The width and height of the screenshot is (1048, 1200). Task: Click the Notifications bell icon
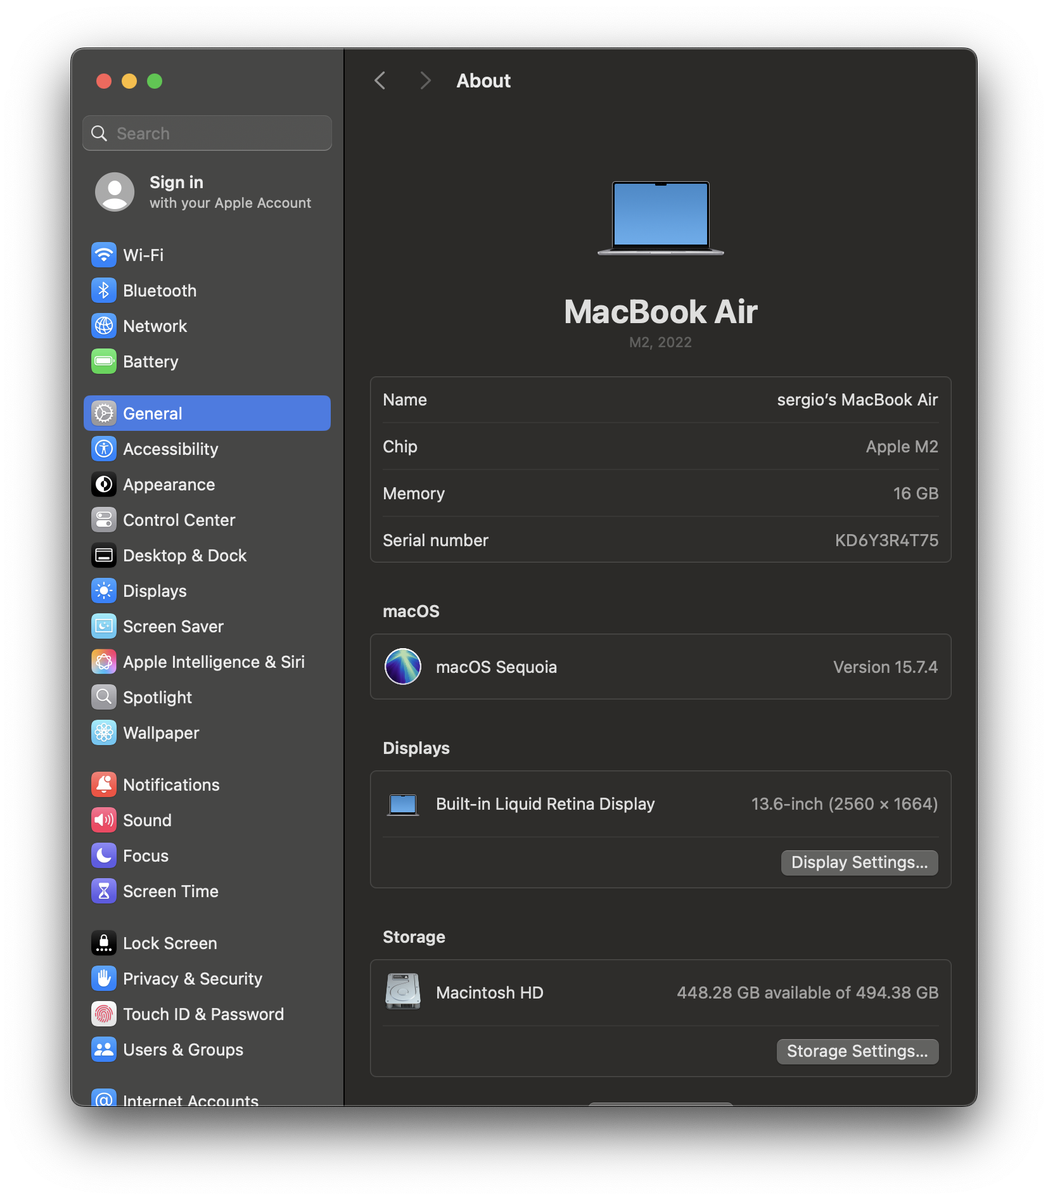coord(104,785)
